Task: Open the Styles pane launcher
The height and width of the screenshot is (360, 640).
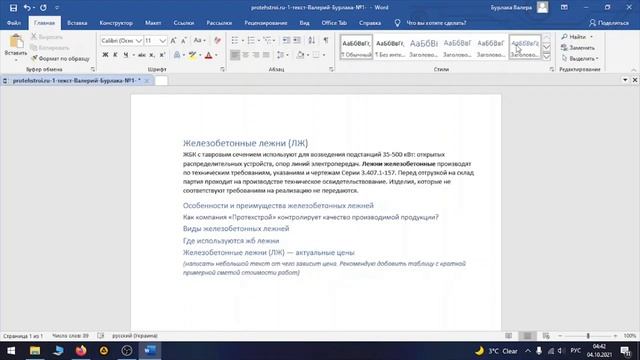Action: click(551, 69)
